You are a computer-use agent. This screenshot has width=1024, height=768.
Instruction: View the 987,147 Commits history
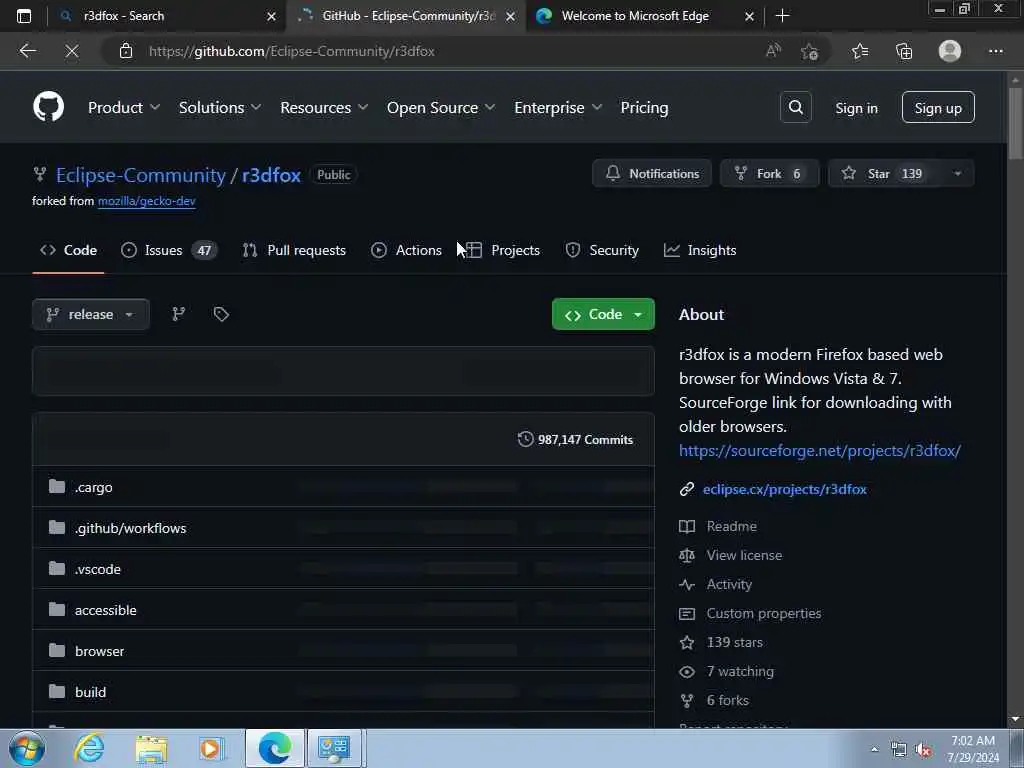click(575, 440)
